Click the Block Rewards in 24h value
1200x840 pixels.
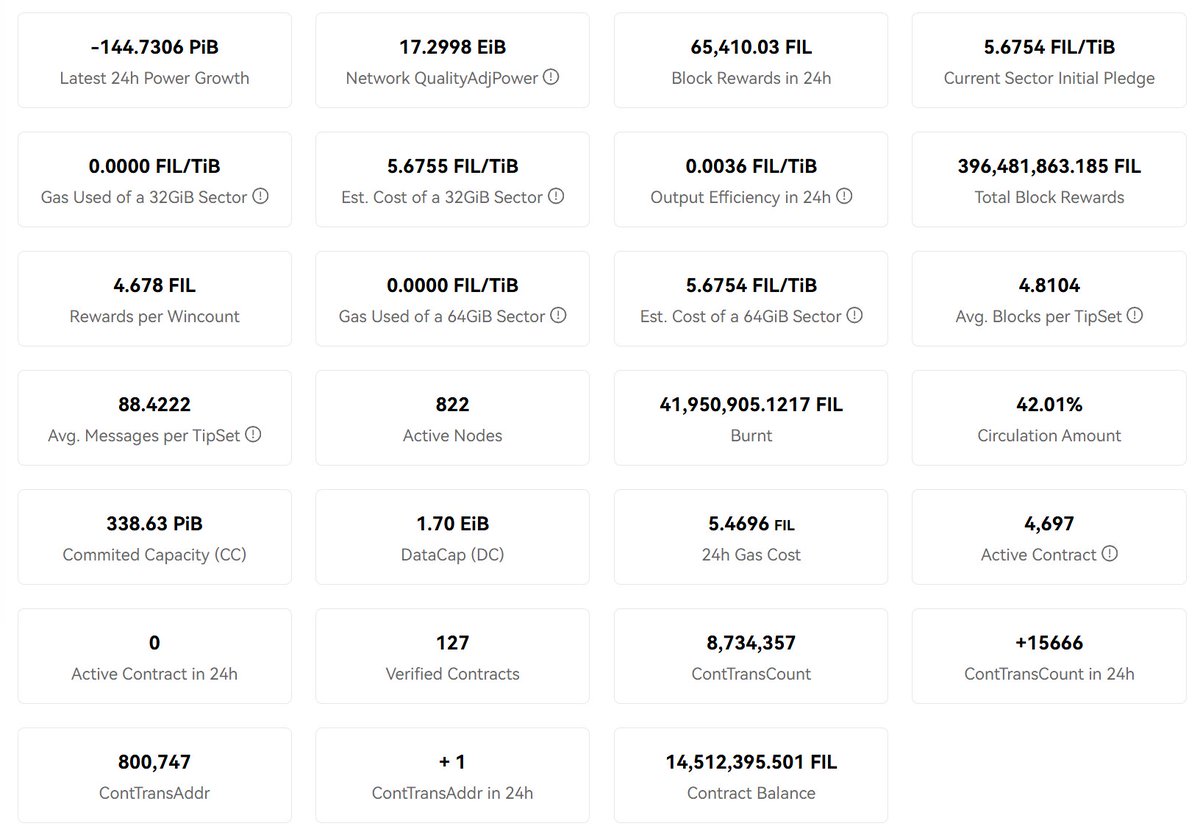tap(750, 47)
